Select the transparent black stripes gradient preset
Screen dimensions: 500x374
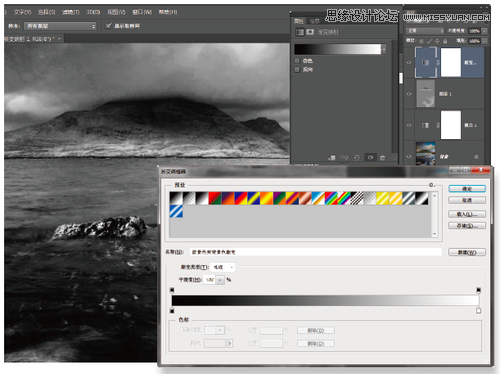click(357, 198)
